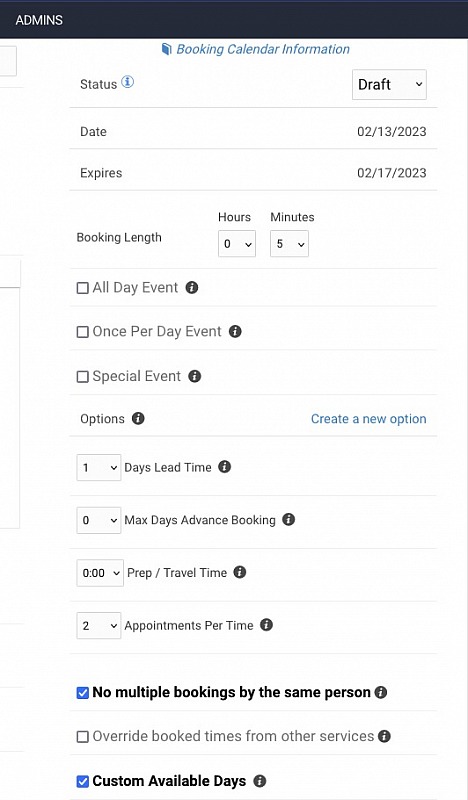Screen dimensions: 468x800
Task: Click the All Day Event info icon
Action: pos(192,288)
